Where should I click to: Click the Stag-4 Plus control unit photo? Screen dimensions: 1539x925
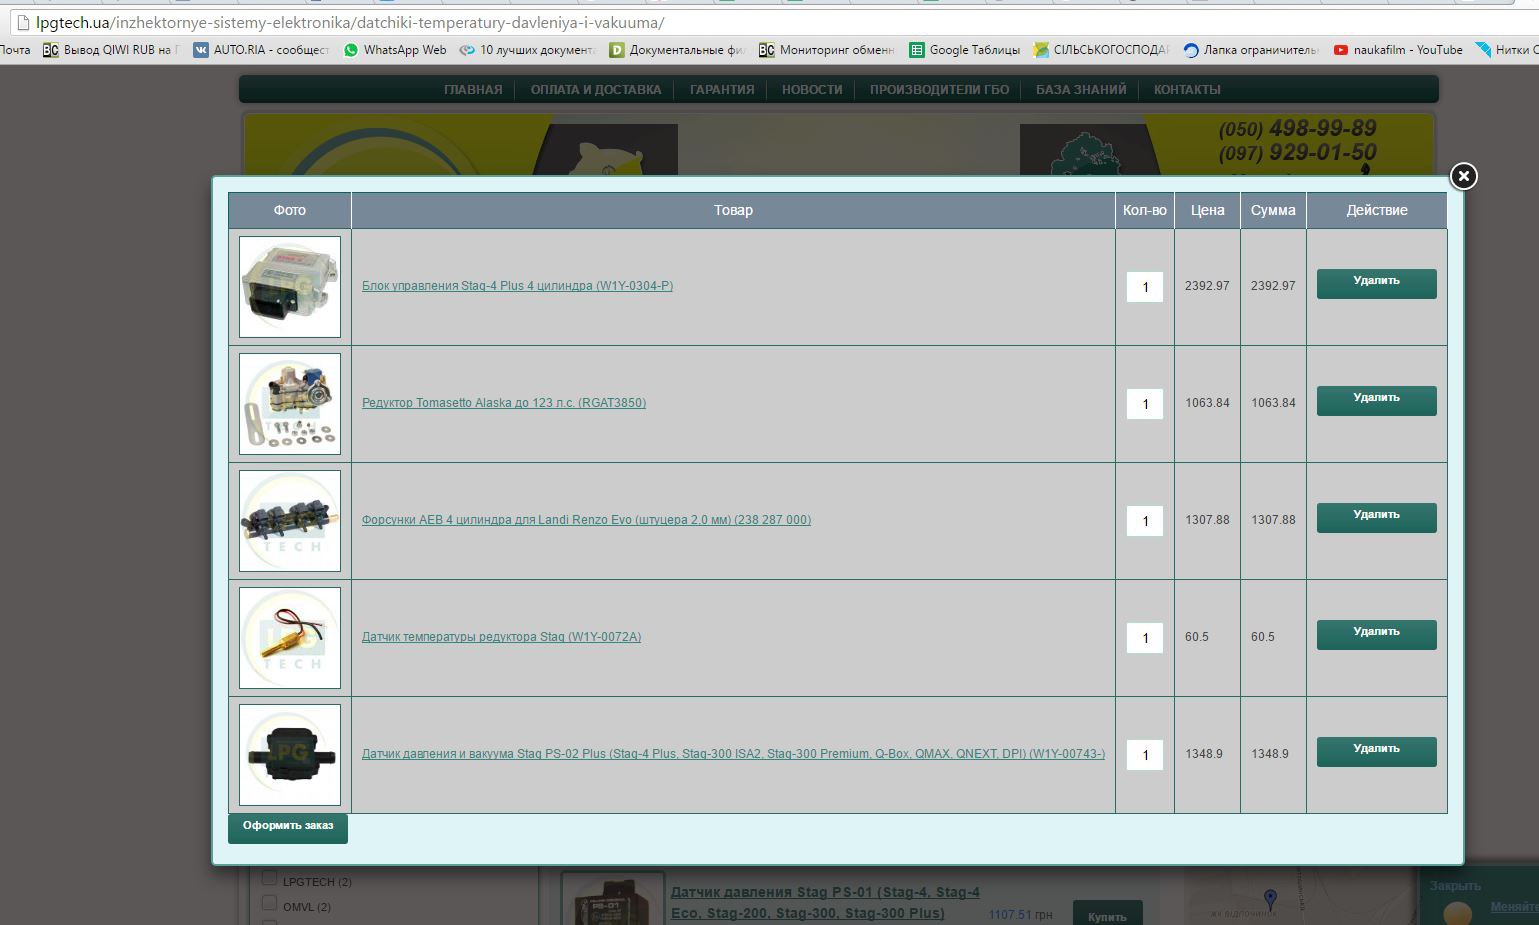290,287
